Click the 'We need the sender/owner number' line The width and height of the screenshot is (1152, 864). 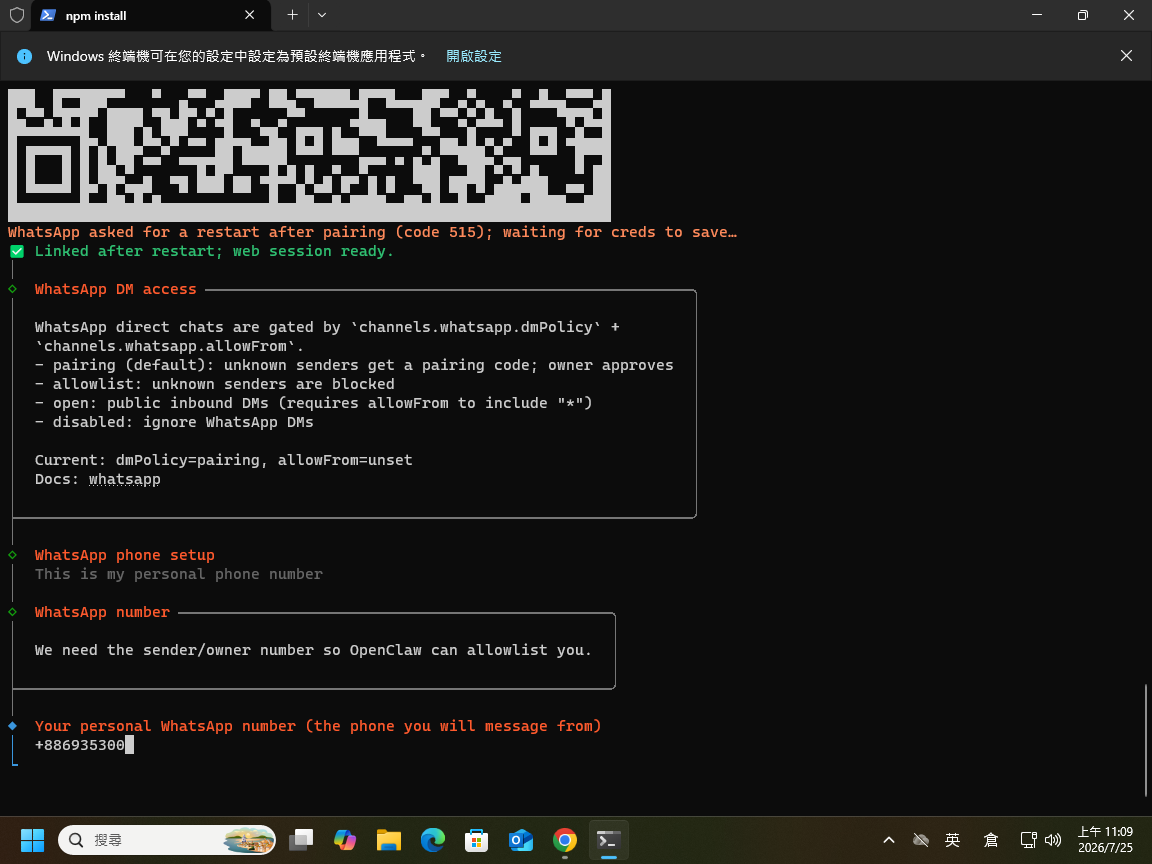click(313, 650)
